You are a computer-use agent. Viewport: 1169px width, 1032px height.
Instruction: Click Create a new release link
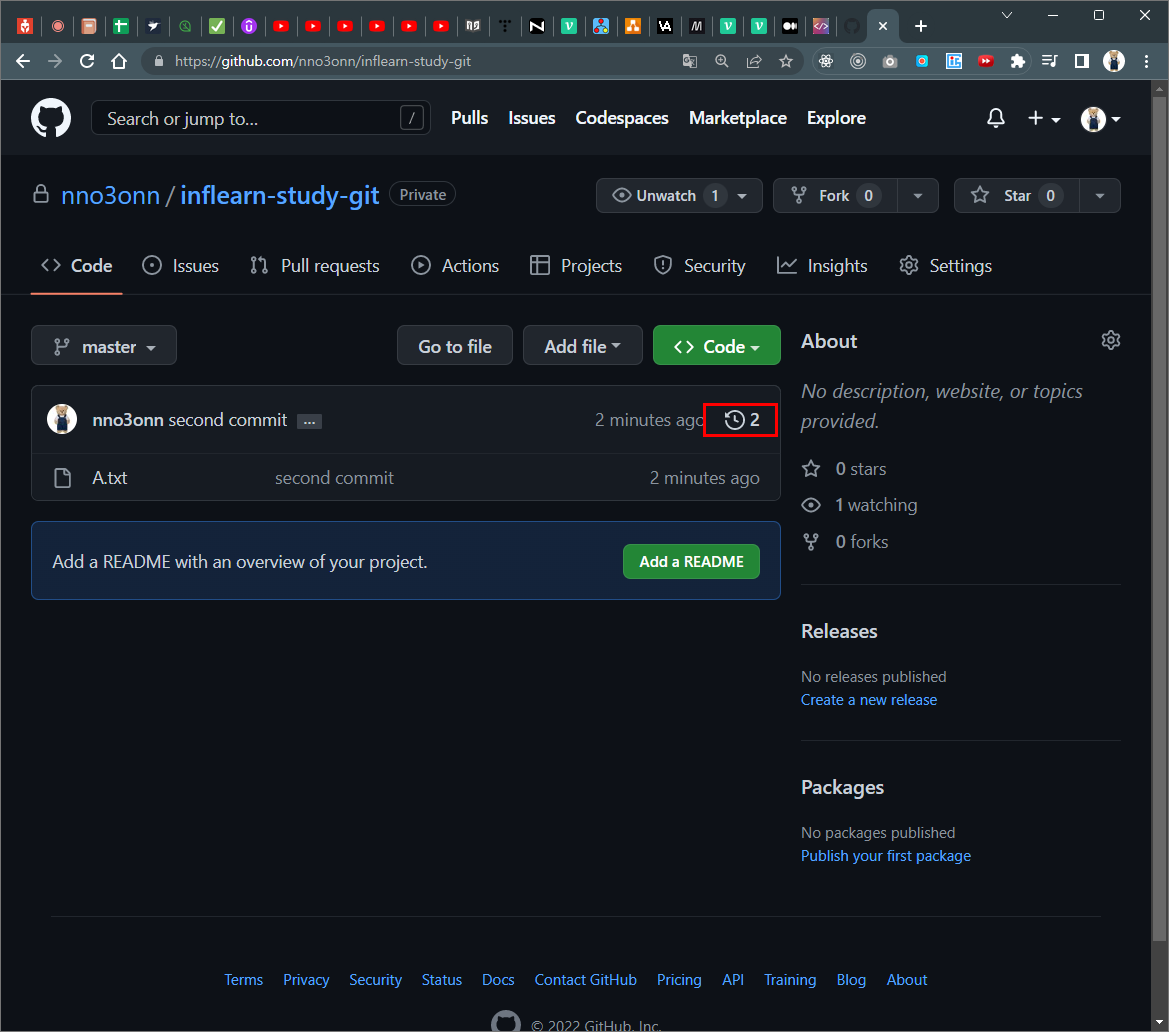click(x=869, y=699)
